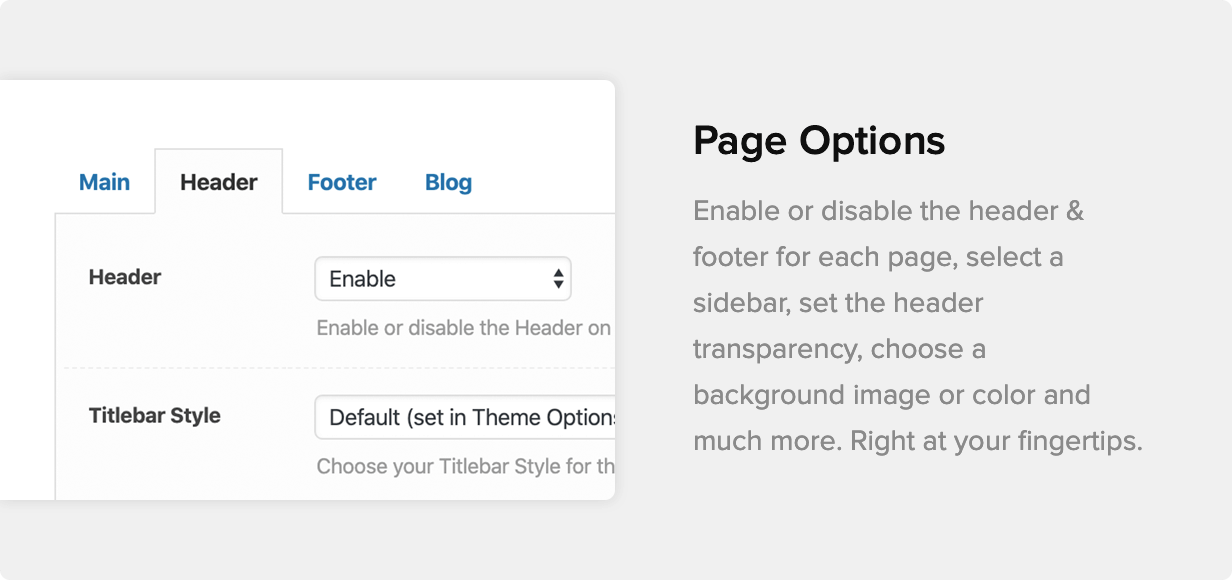Image resolution: width=1232 pixels, height=580 pixels.
Task: Click "Default (set in Theme Options" value text
Action: [x=471, y=417]
